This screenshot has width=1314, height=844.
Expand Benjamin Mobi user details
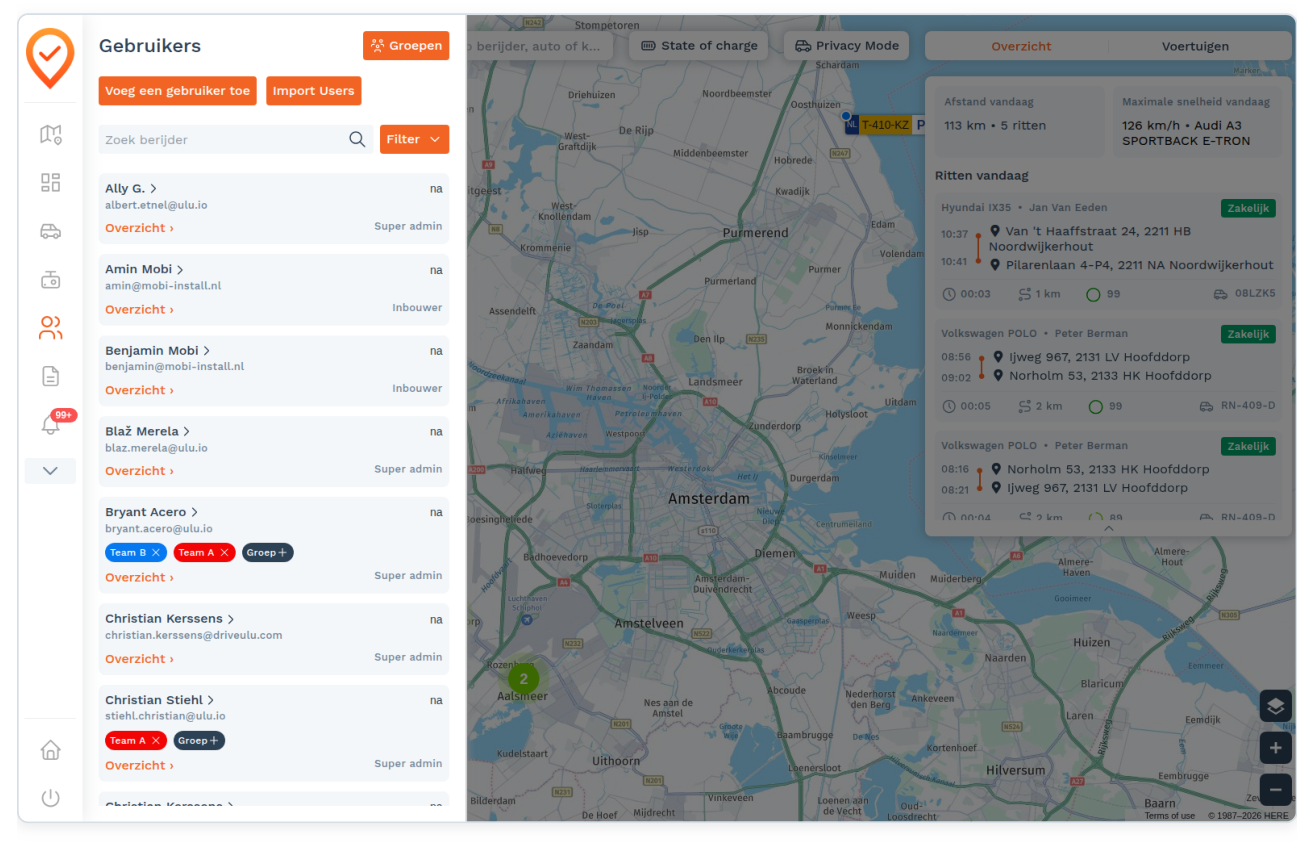(x=157, y=350)
